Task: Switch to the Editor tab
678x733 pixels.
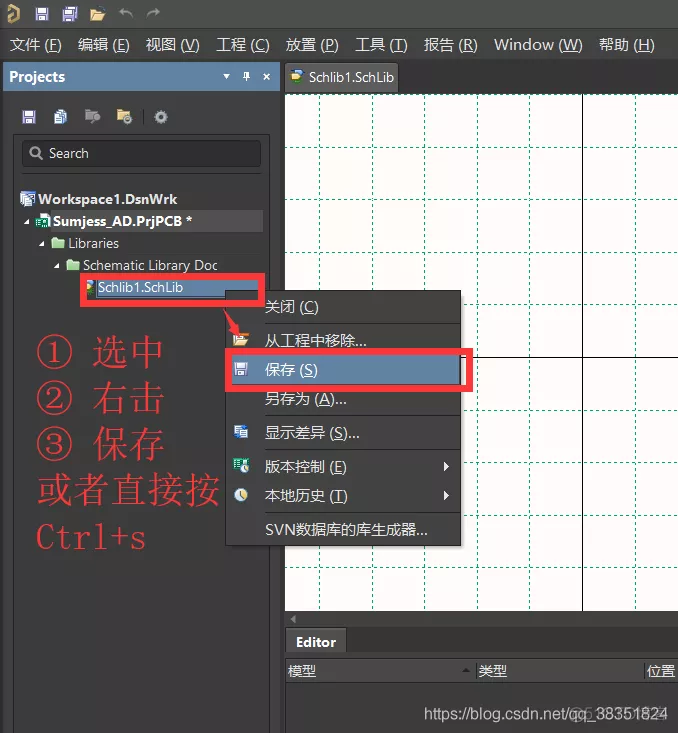Action: tap(316, 642)
